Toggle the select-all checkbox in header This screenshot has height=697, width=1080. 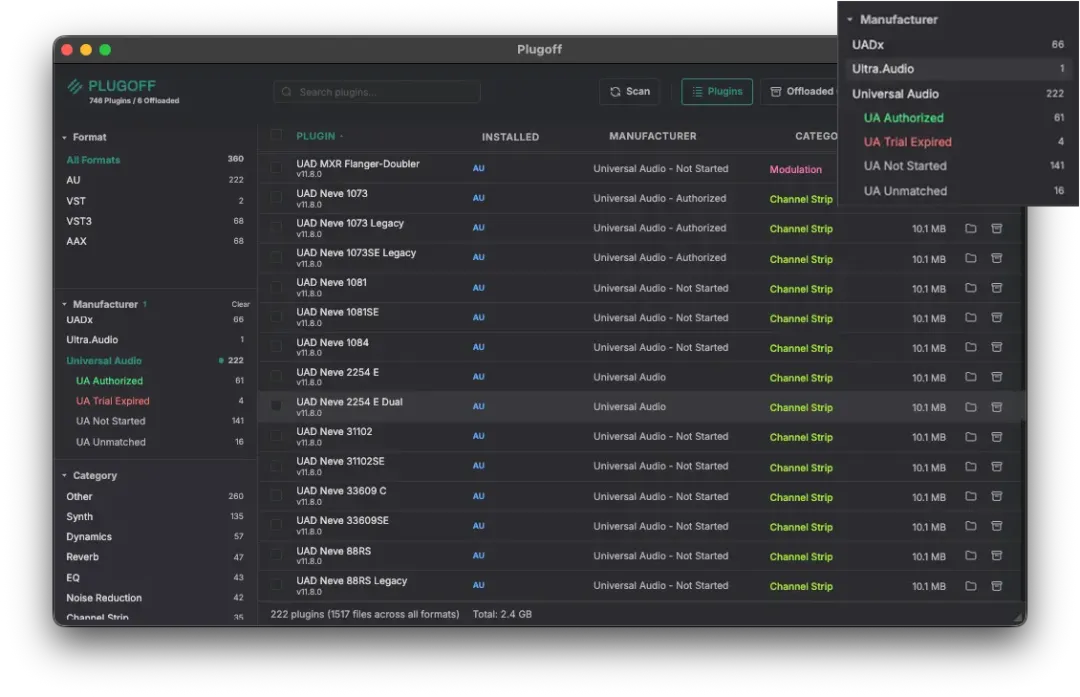point(276,135)
